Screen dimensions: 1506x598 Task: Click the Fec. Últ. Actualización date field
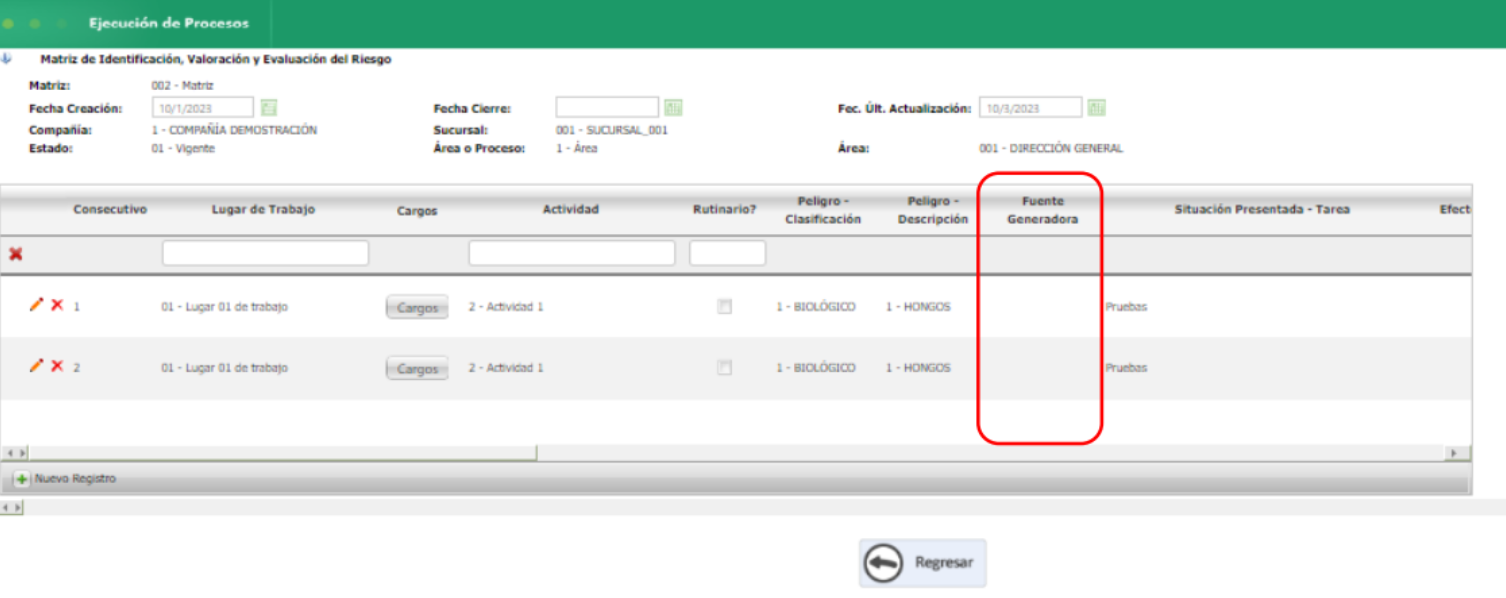1030,108
